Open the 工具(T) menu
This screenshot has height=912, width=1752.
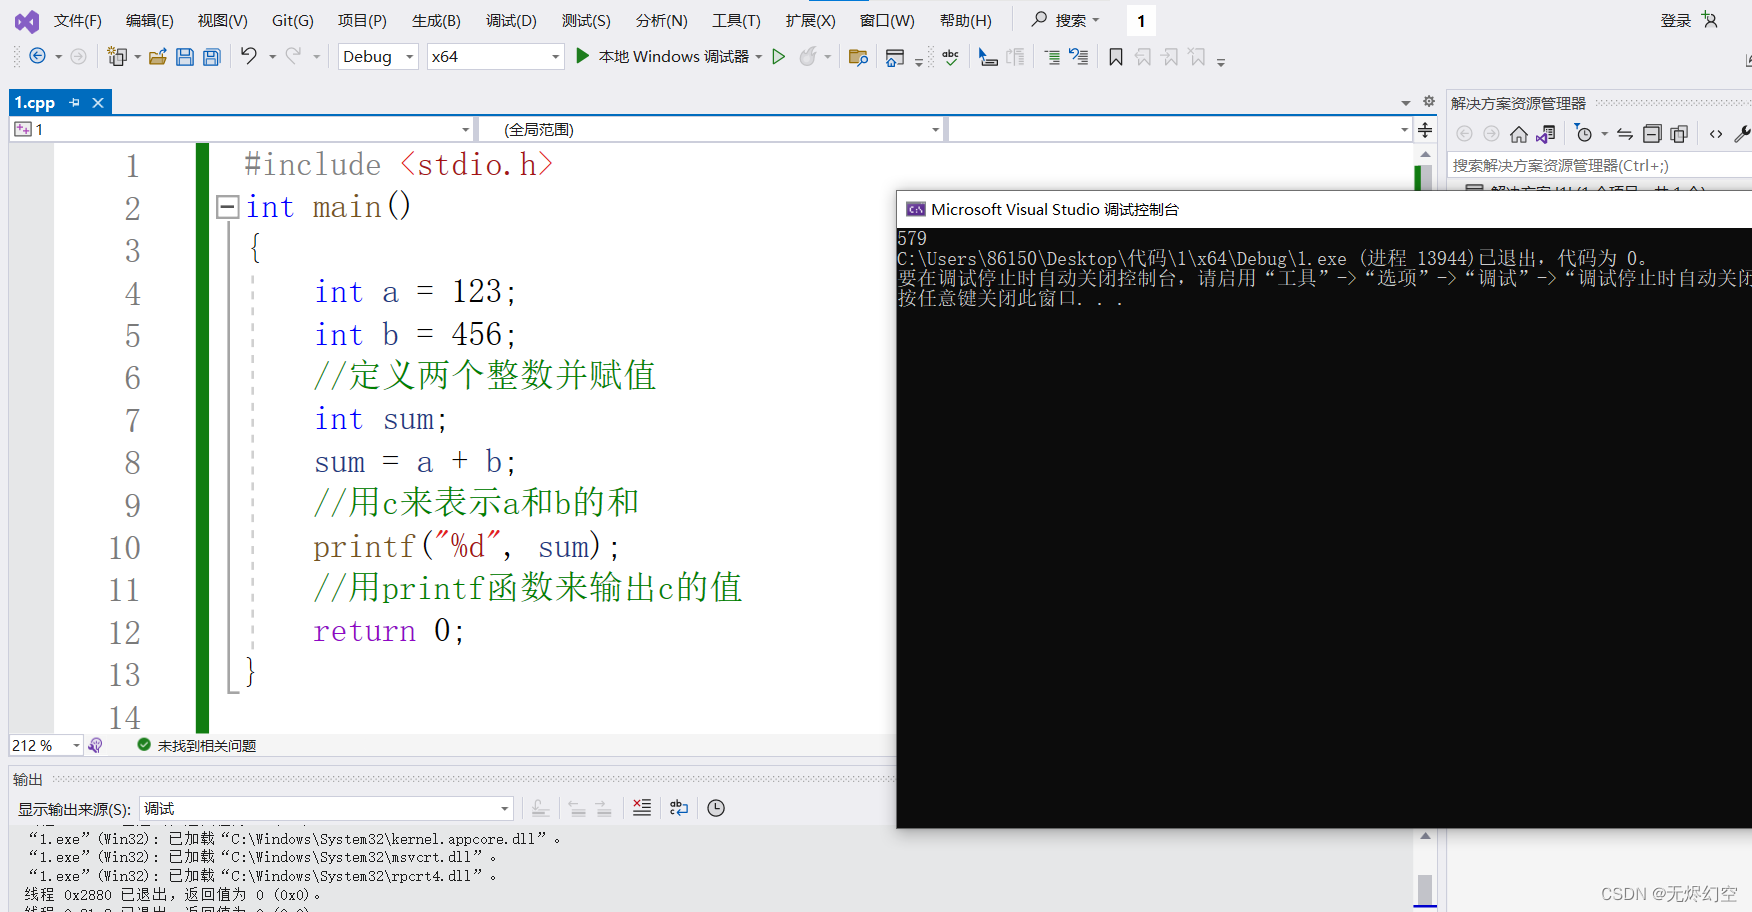[736, 20]
